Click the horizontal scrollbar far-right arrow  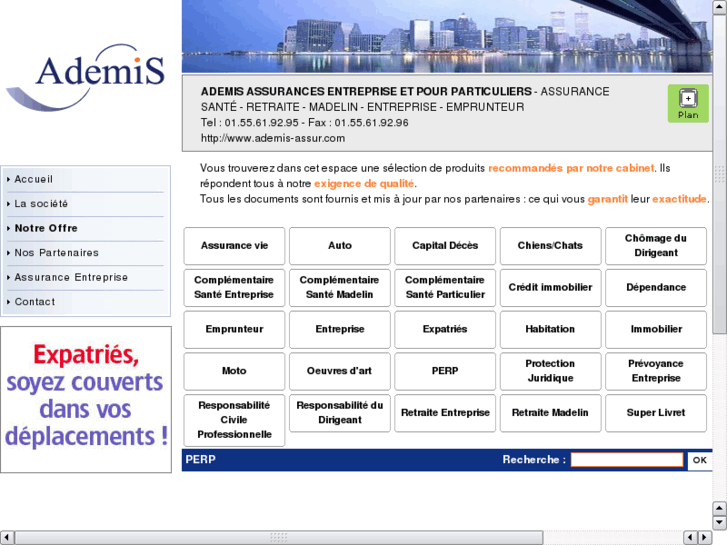705,538
